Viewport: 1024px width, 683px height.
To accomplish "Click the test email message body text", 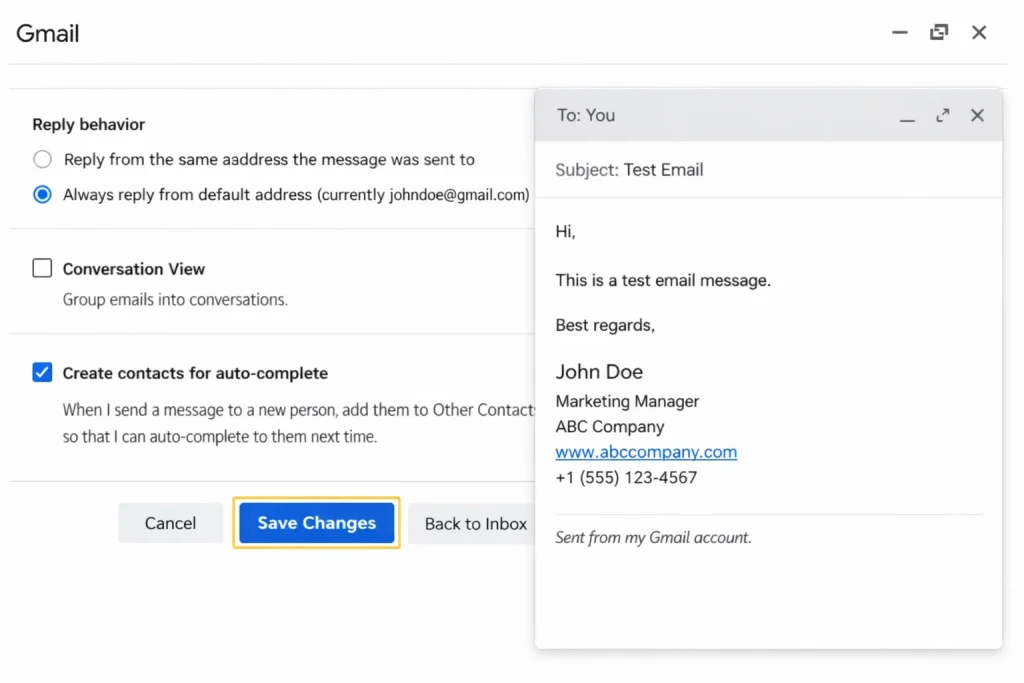I will click(663, 281).
